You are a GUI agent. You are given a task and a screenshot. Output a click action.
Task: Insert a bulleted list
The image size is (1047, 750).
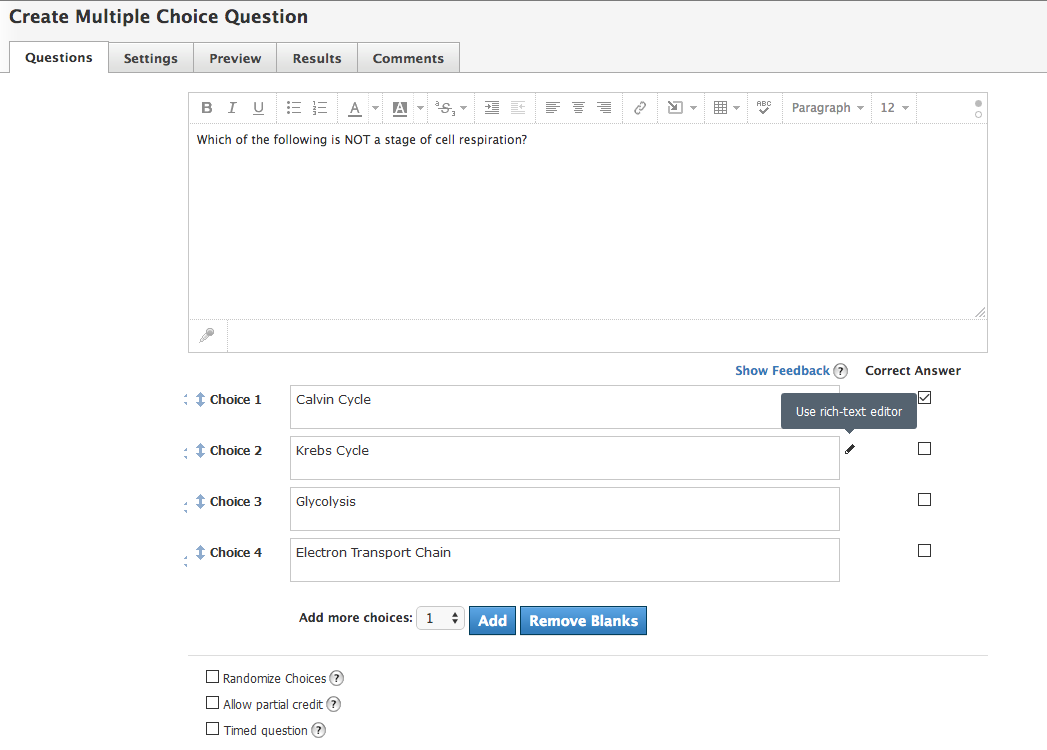pos(294,108)
